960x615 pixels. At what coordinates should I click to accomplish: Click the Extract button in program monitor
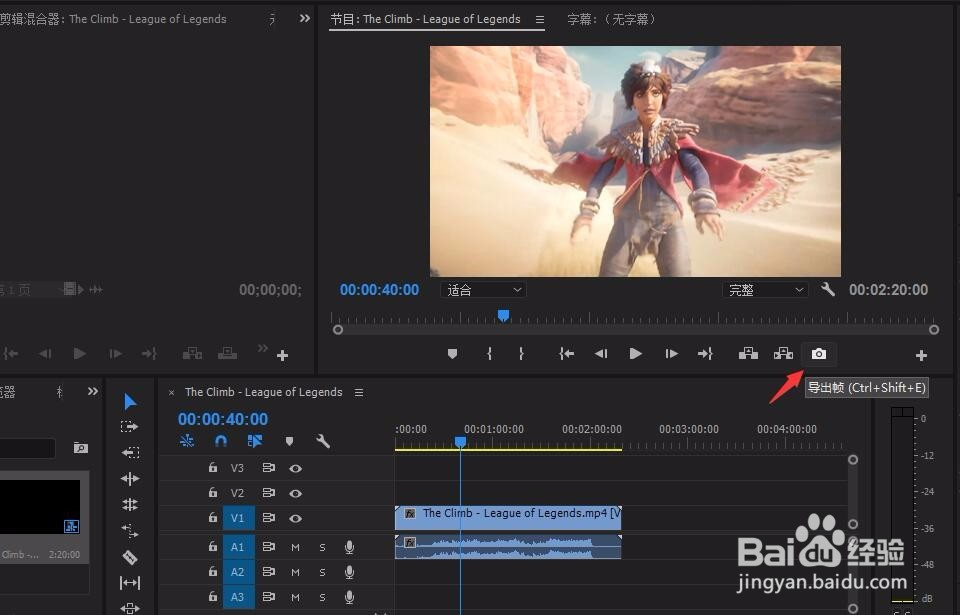click(x=783, y=353)
